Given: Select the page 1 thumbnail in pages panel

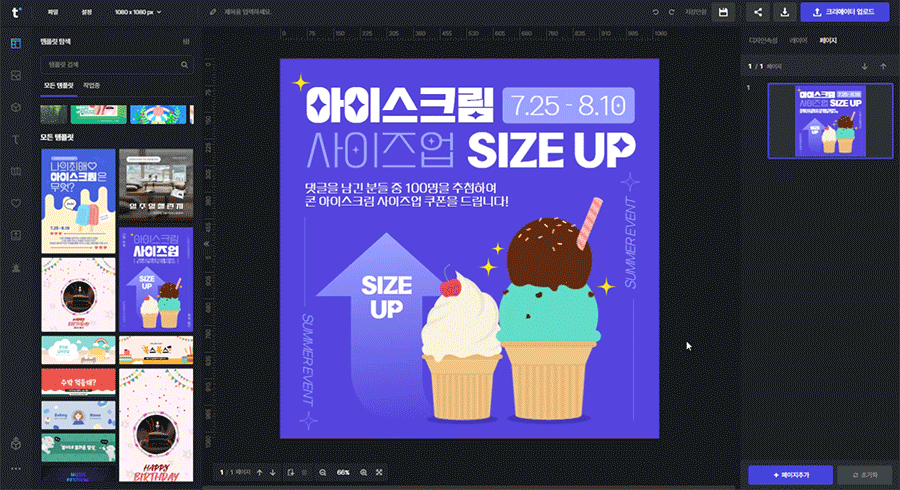Looking at the screenshot, I should click(x=829, y=120).
